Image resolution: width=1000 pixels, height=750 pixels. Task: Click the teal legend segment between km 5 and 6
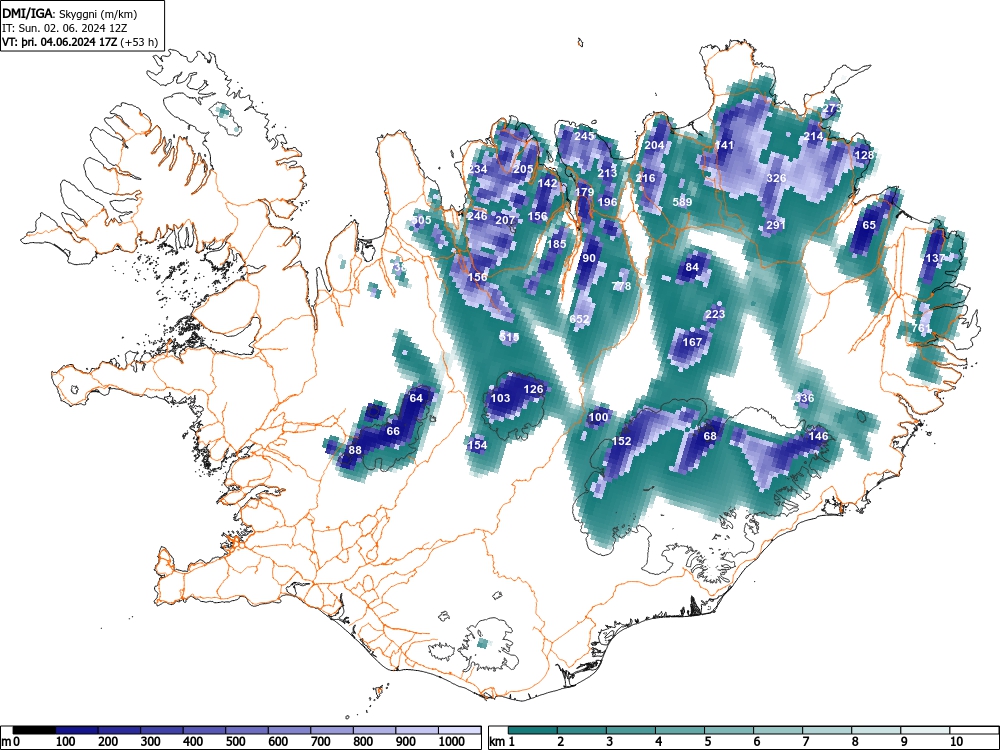tap(729, 730)
